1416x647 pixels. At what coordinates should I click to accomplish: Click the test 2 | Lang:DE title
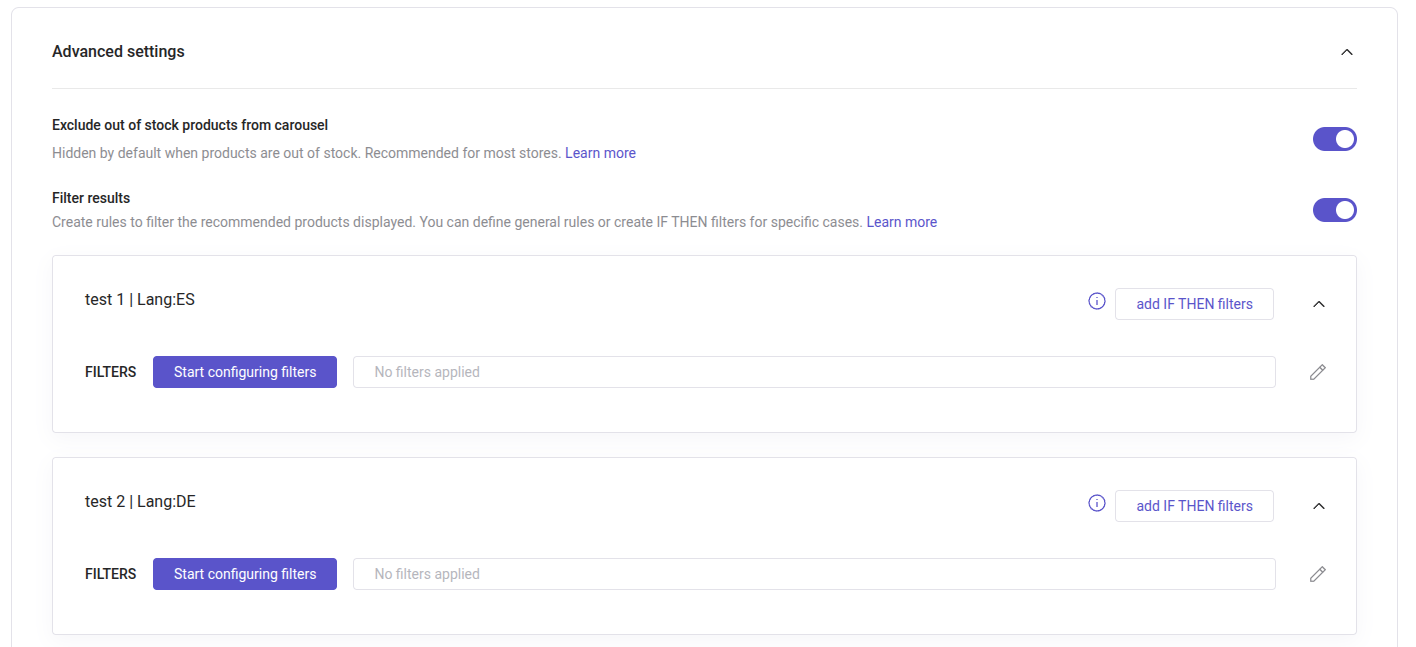(140, 501)
